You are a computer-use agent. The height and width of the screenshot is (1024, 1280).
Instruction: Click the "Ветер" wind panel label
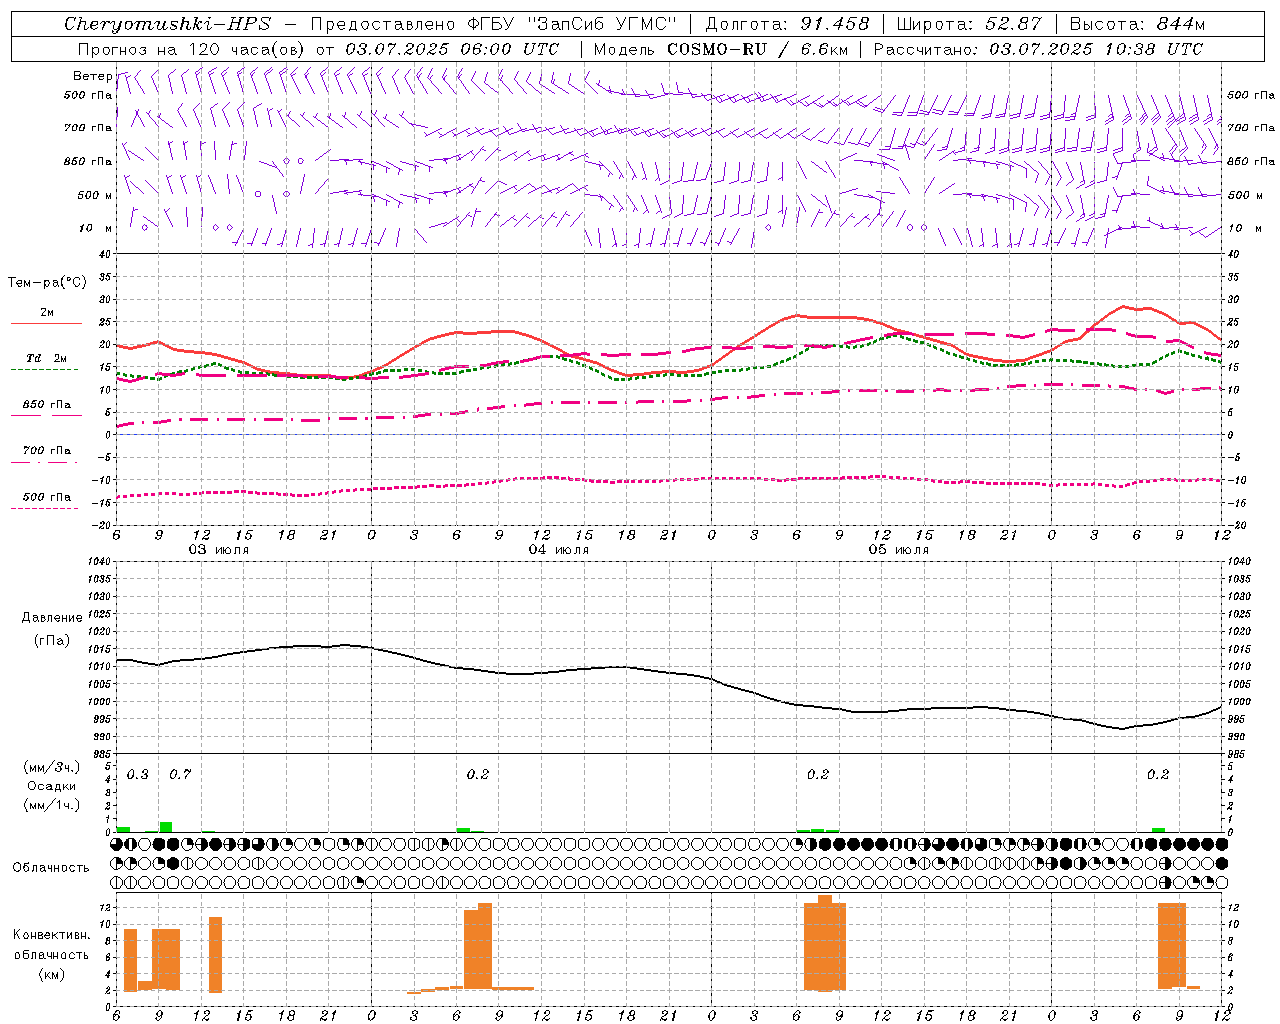click(x=92, y=76)
